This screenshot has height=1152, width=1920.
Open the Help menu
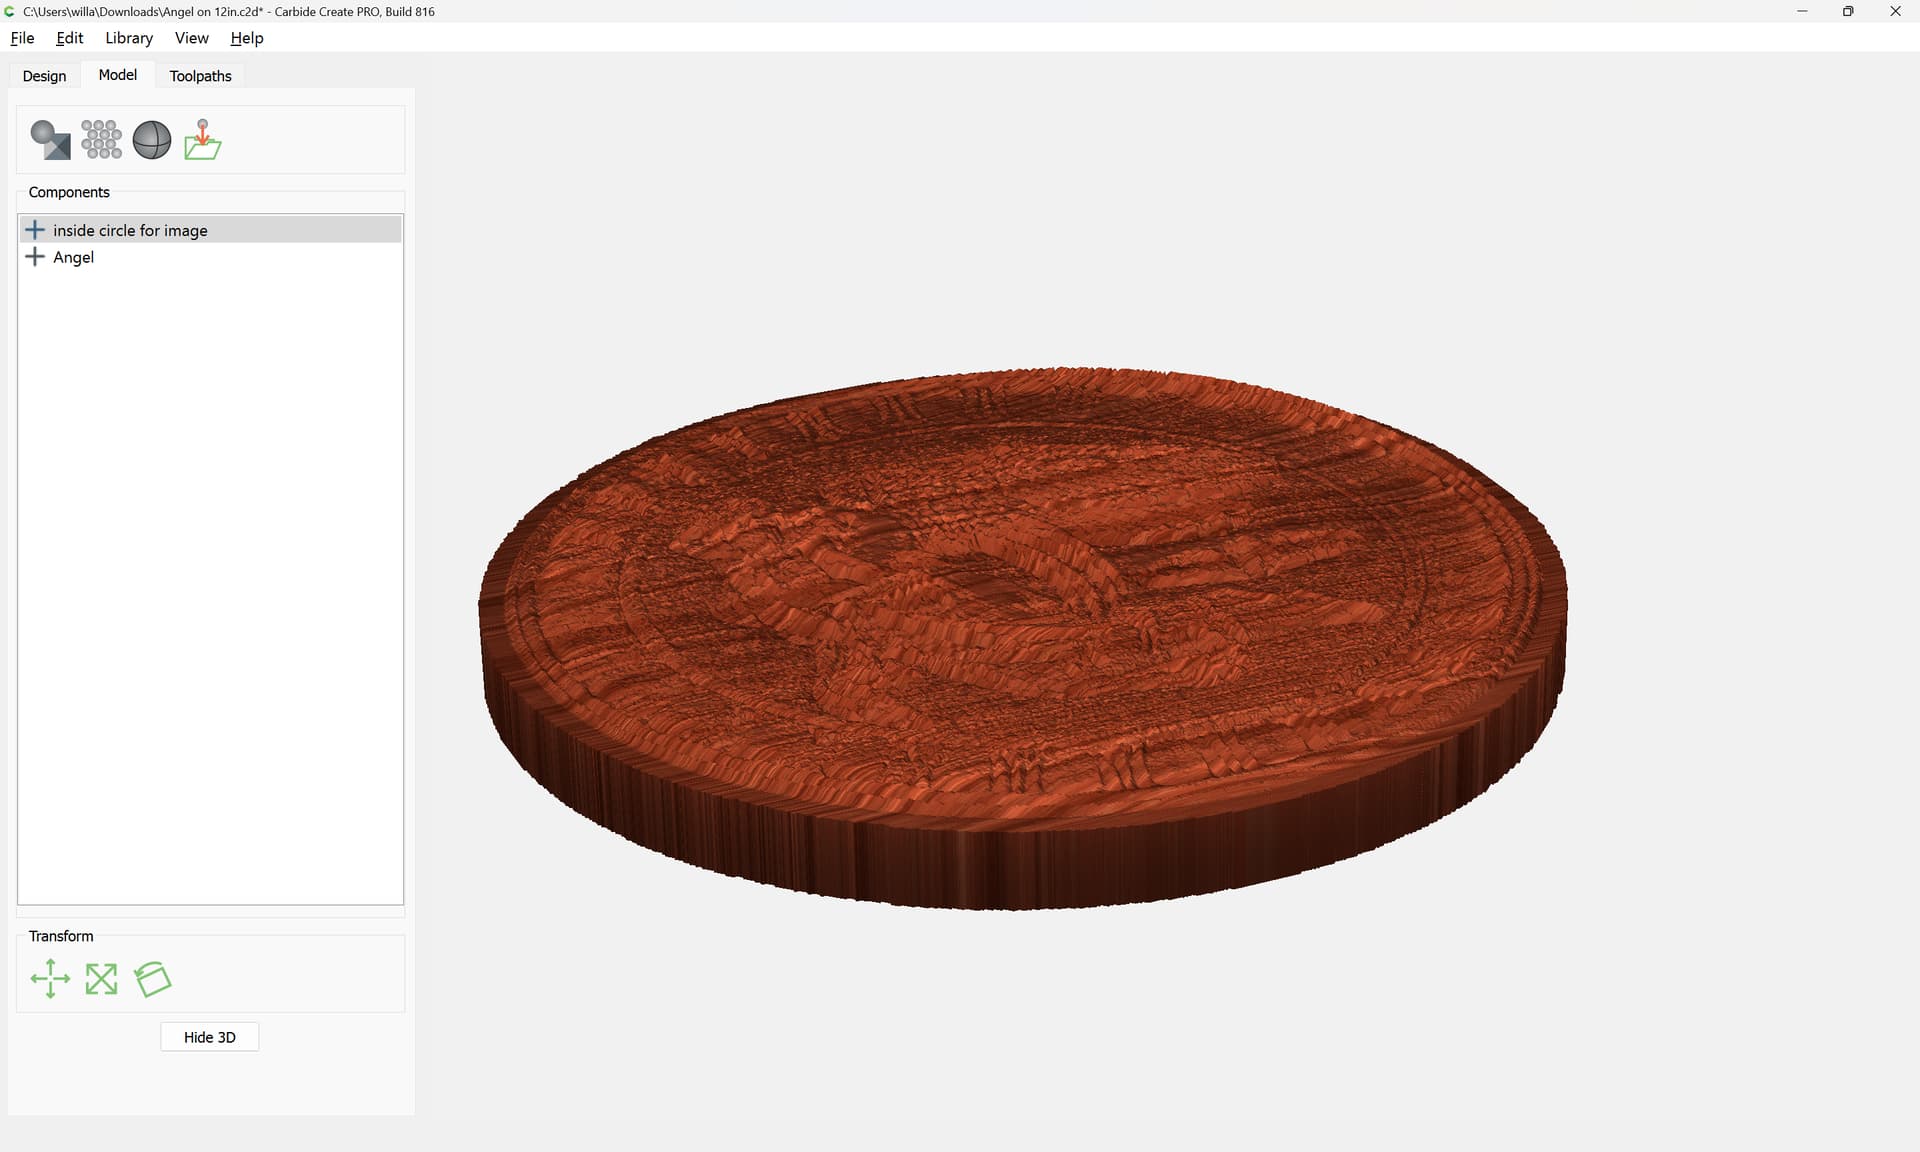247,38
